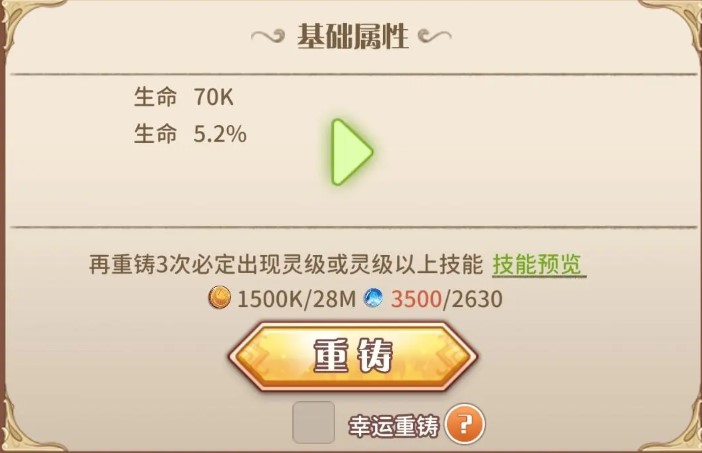The width and height of the screenshot is (702, 453).
Task: Open the orange question mark help icon
Action: (465, 423)
